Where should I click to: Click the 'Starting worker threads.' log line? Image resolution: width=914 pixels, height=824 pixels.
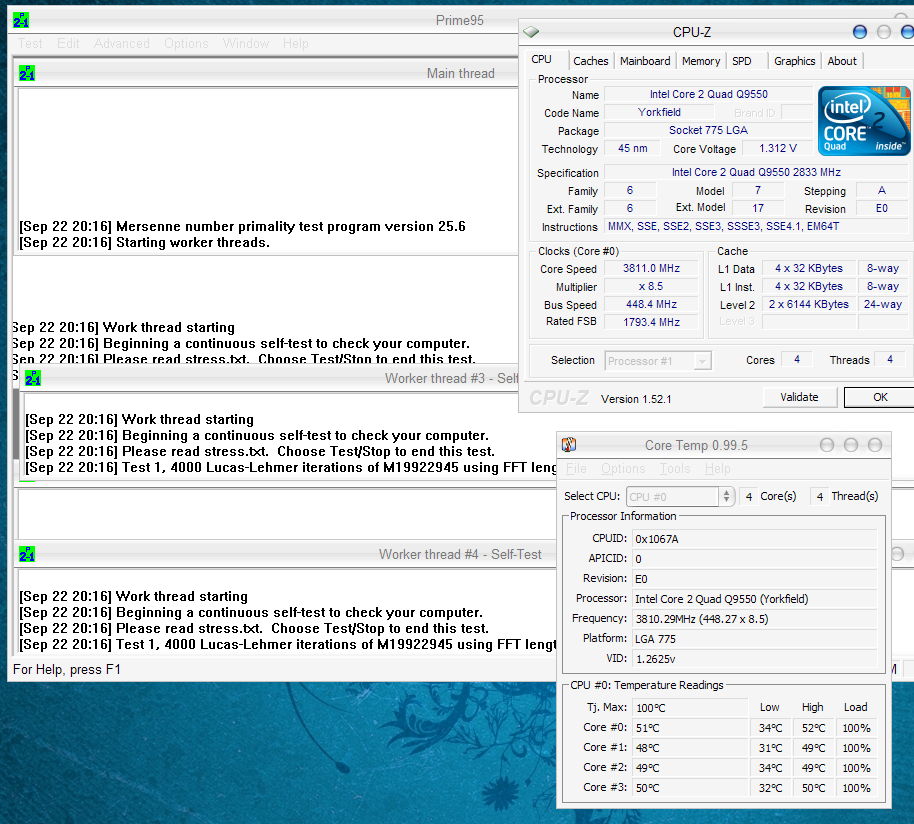pos(145,242)
